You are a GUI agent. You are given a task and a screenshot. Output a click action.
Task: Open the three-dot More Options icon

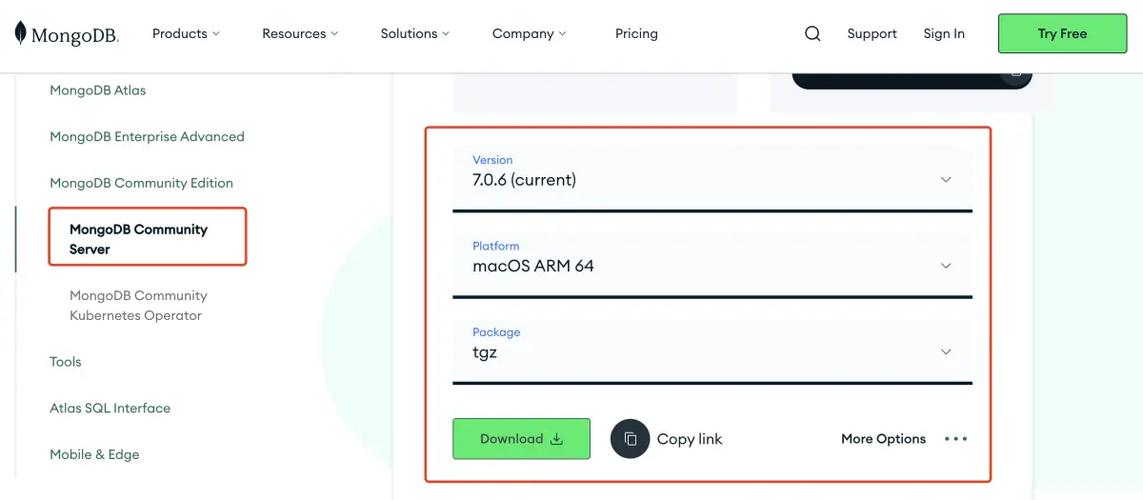point(956,439)
